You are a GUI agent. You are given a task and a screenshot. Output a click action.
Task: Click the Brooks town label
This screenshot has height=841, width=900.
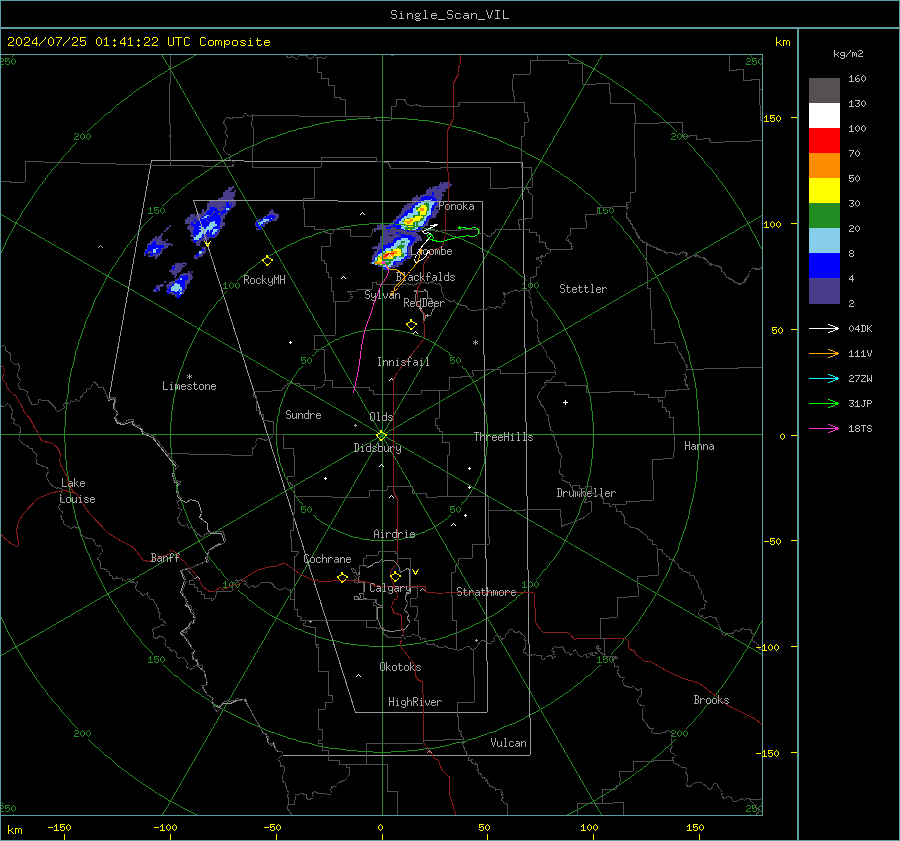click(x=711, y=700)
